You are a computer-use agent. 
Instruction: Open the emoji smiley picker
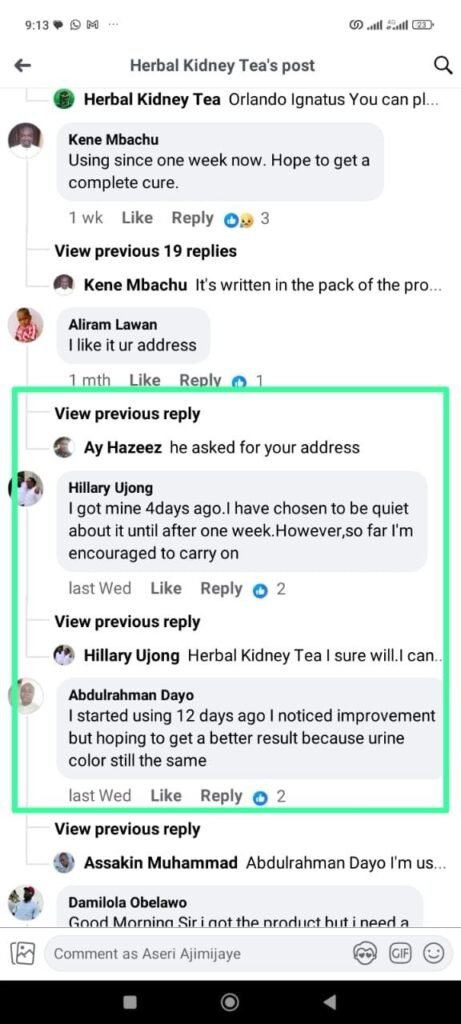pos(434,953)
